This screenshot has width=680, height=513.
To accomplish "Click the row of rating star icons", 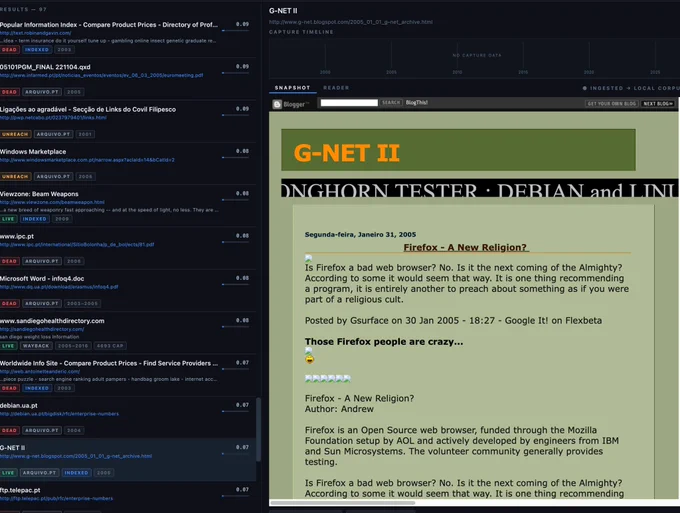I will (x=328, y=379).
